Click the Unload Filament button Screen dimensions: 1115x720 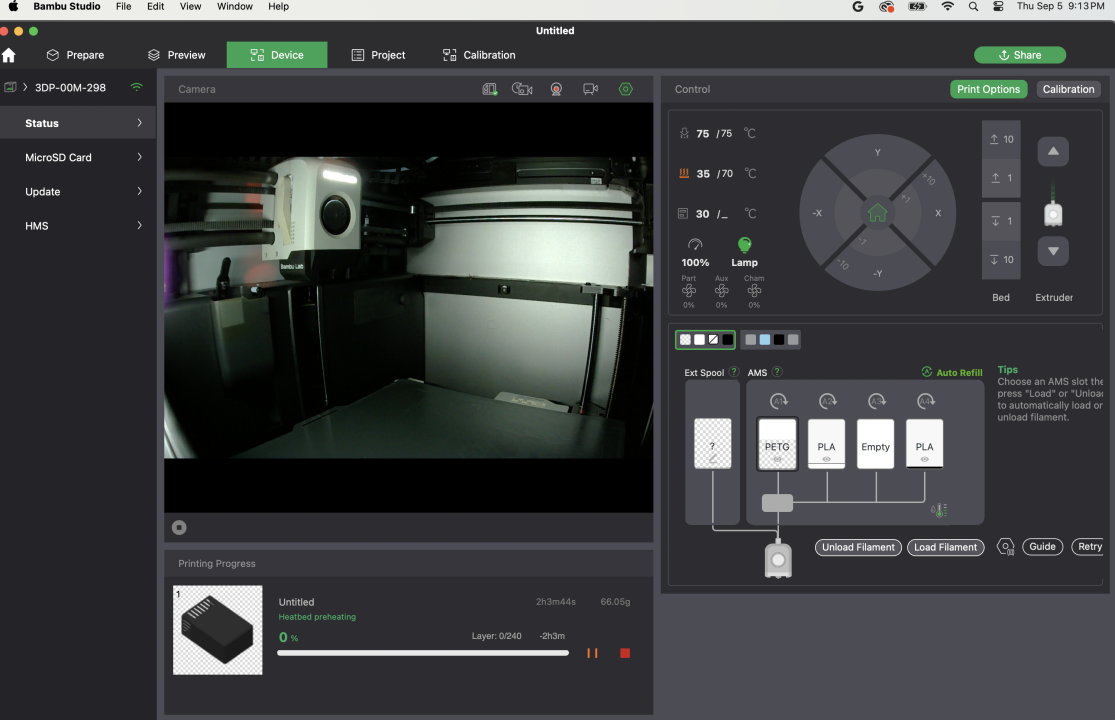click(858, 547)
